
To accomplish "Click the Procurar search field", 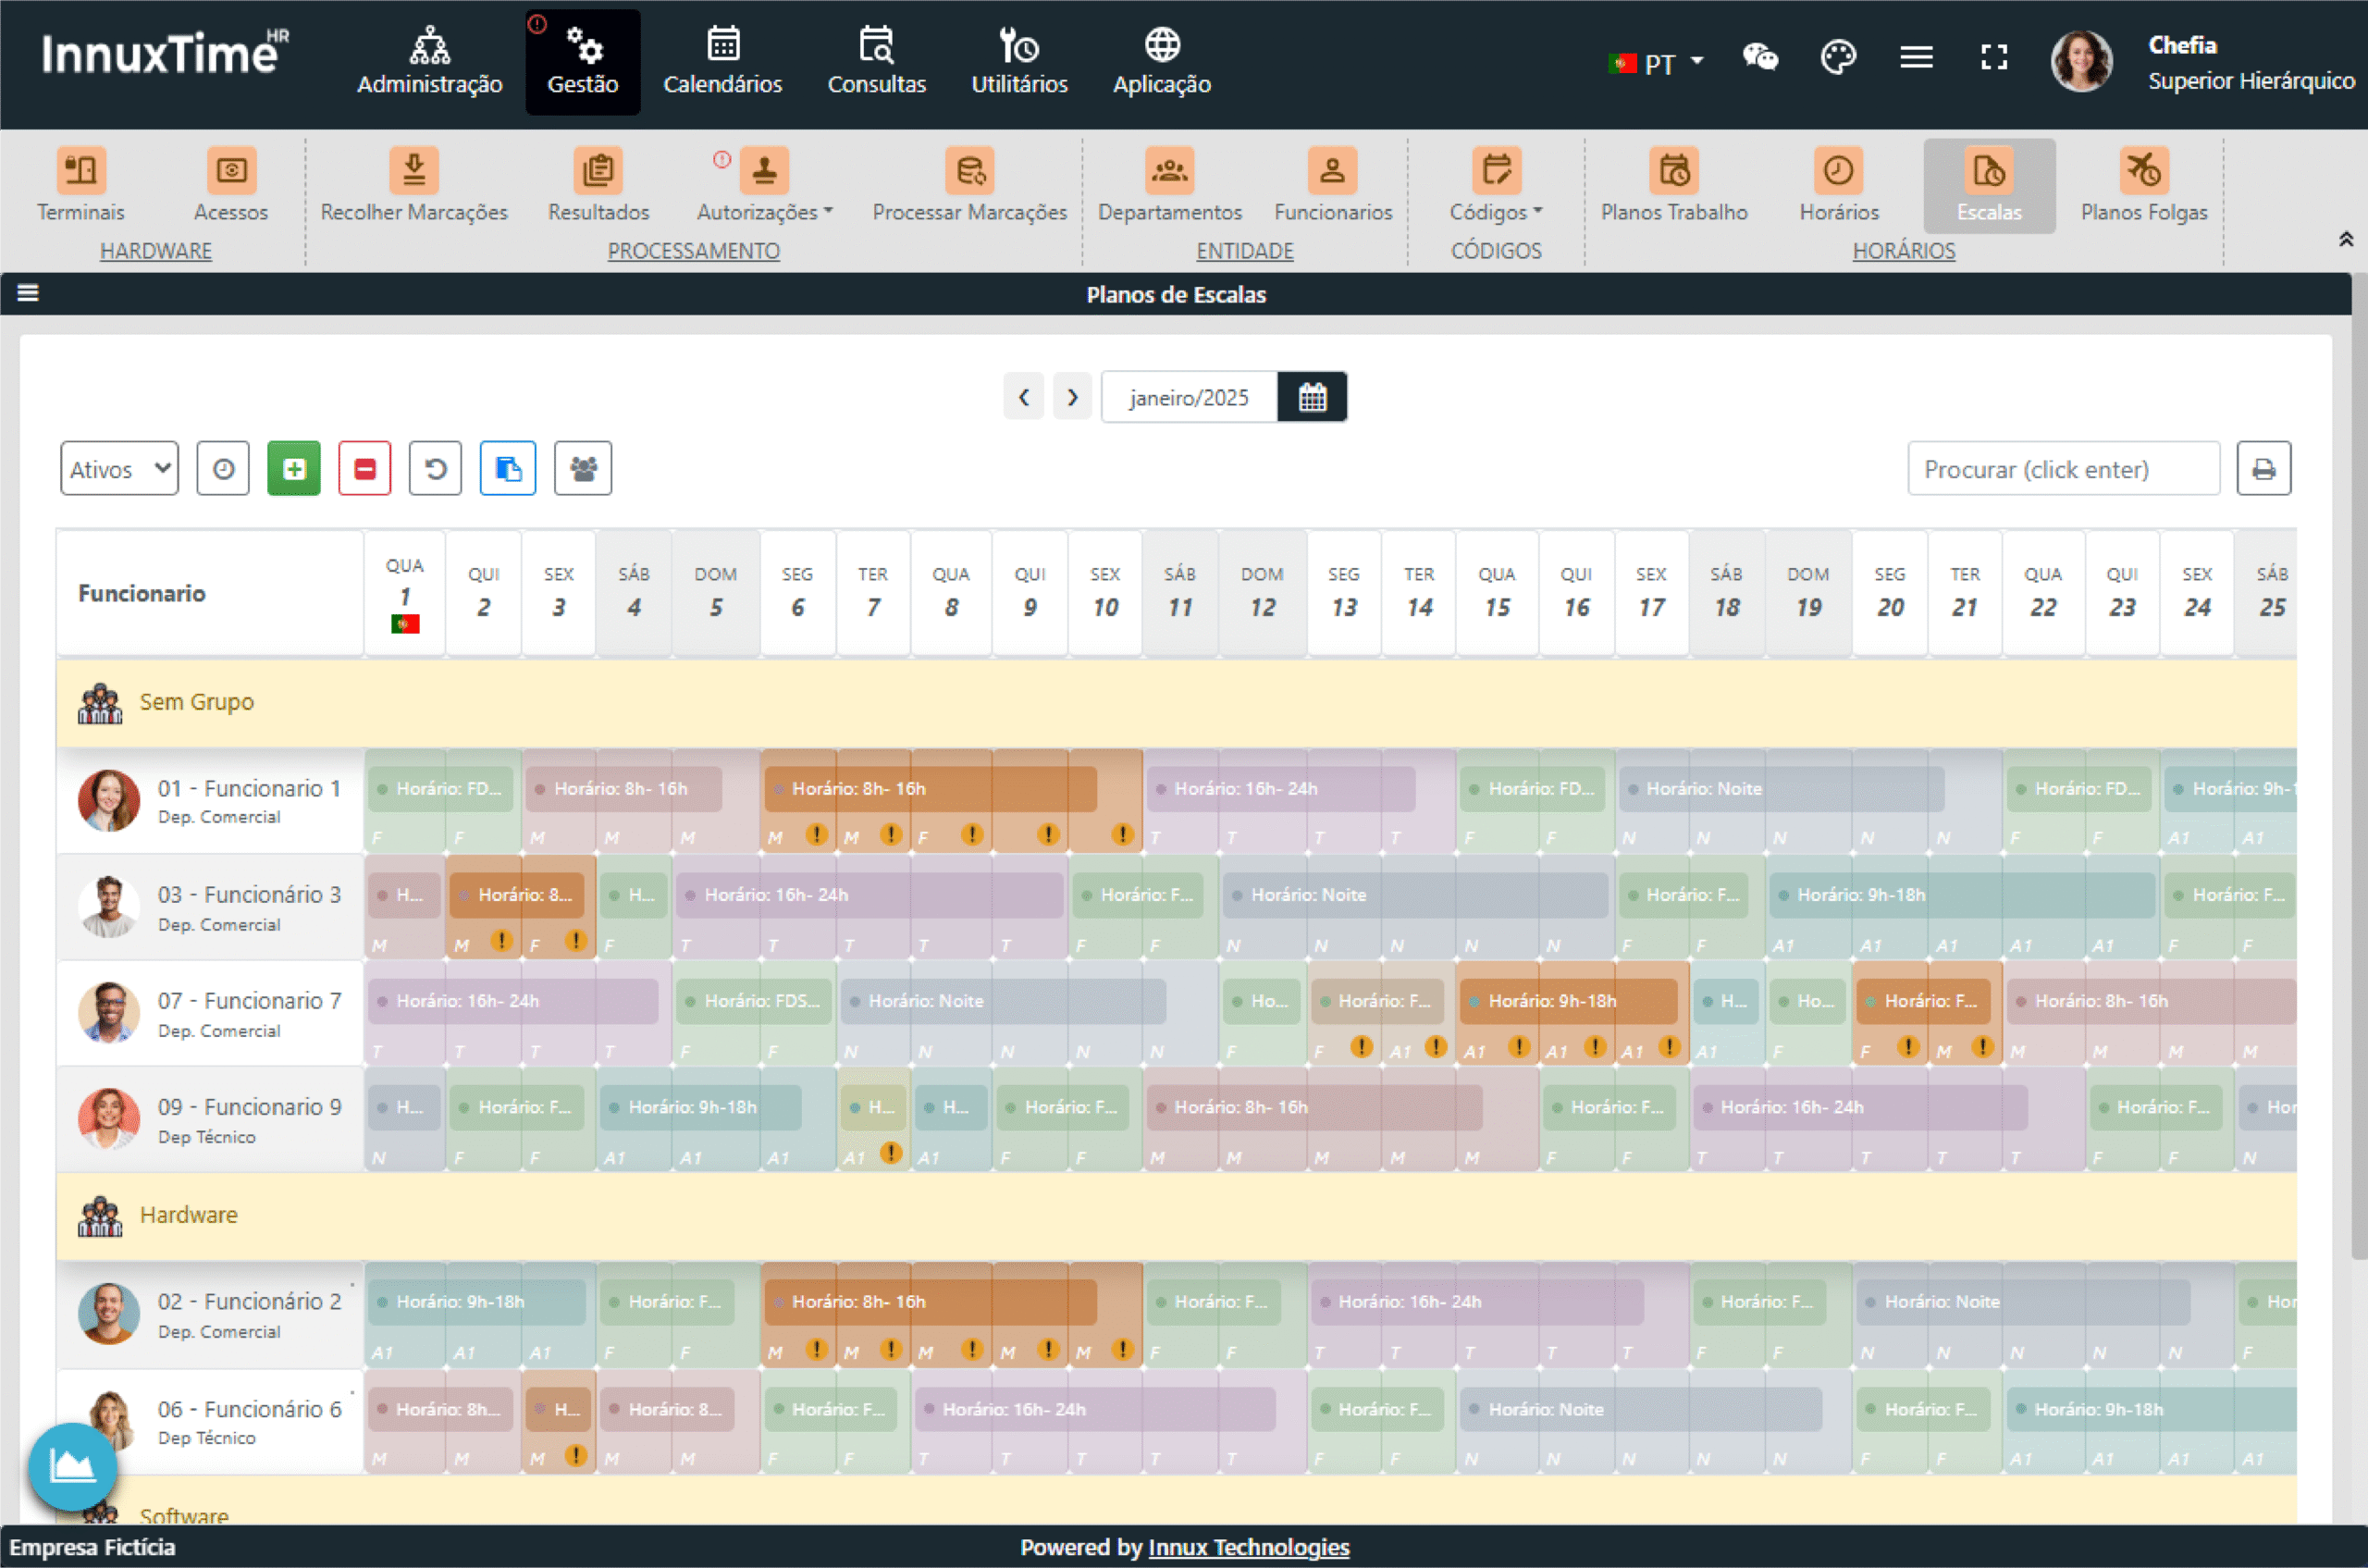I will [x=2062, y=468].
